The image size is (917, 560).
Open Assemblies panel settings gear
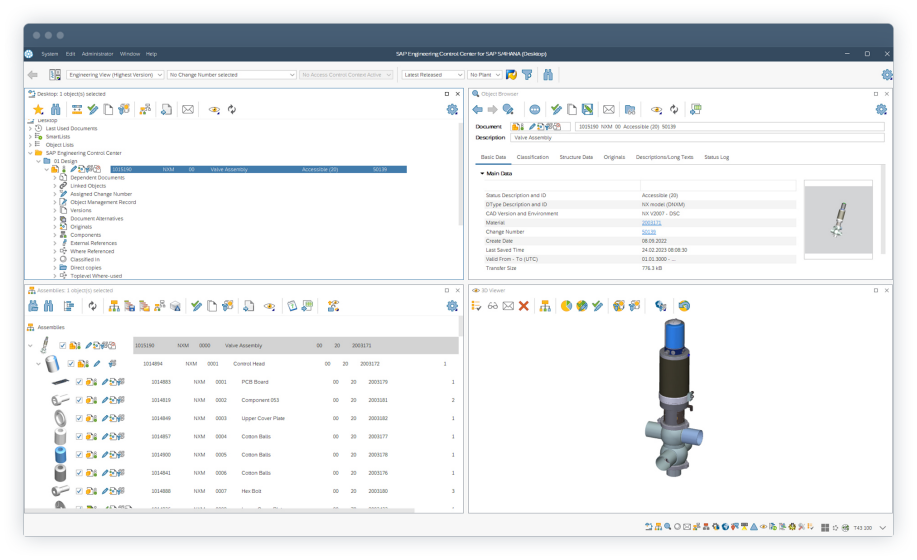coord(452,306)
